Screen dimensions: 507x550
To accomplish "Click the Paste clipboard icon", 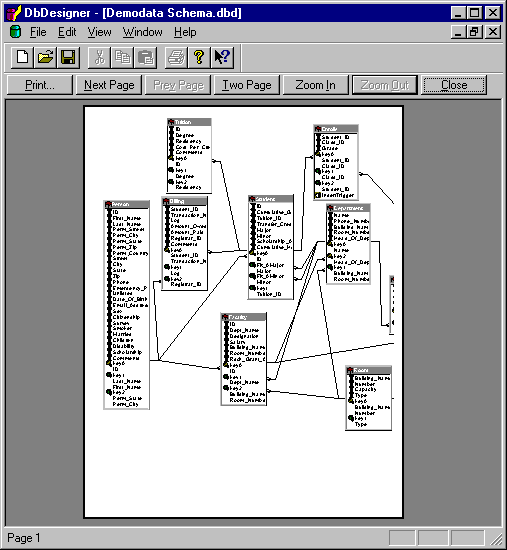I will pos(145,57).
